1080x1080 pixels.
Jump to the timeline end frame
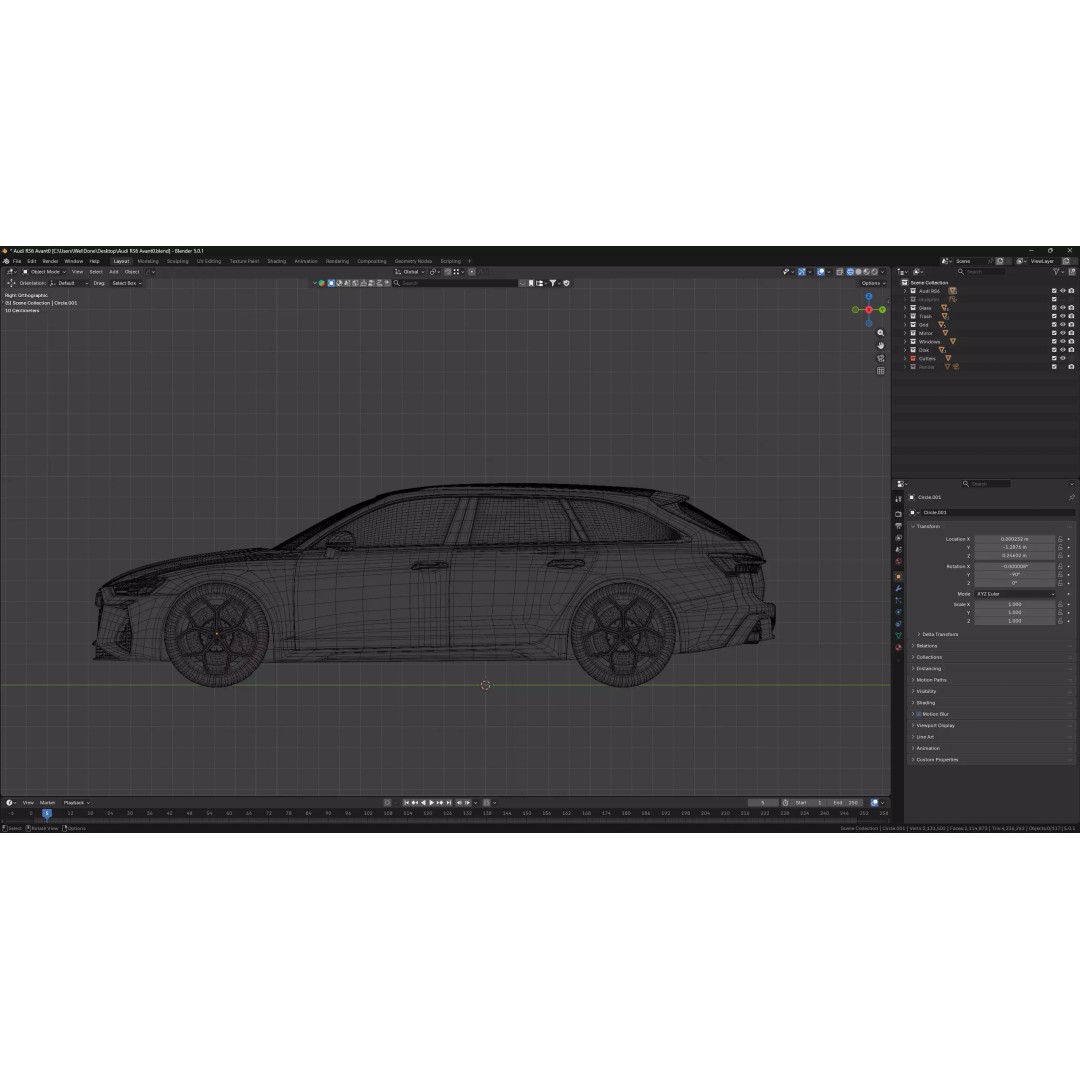pos(448,803)
